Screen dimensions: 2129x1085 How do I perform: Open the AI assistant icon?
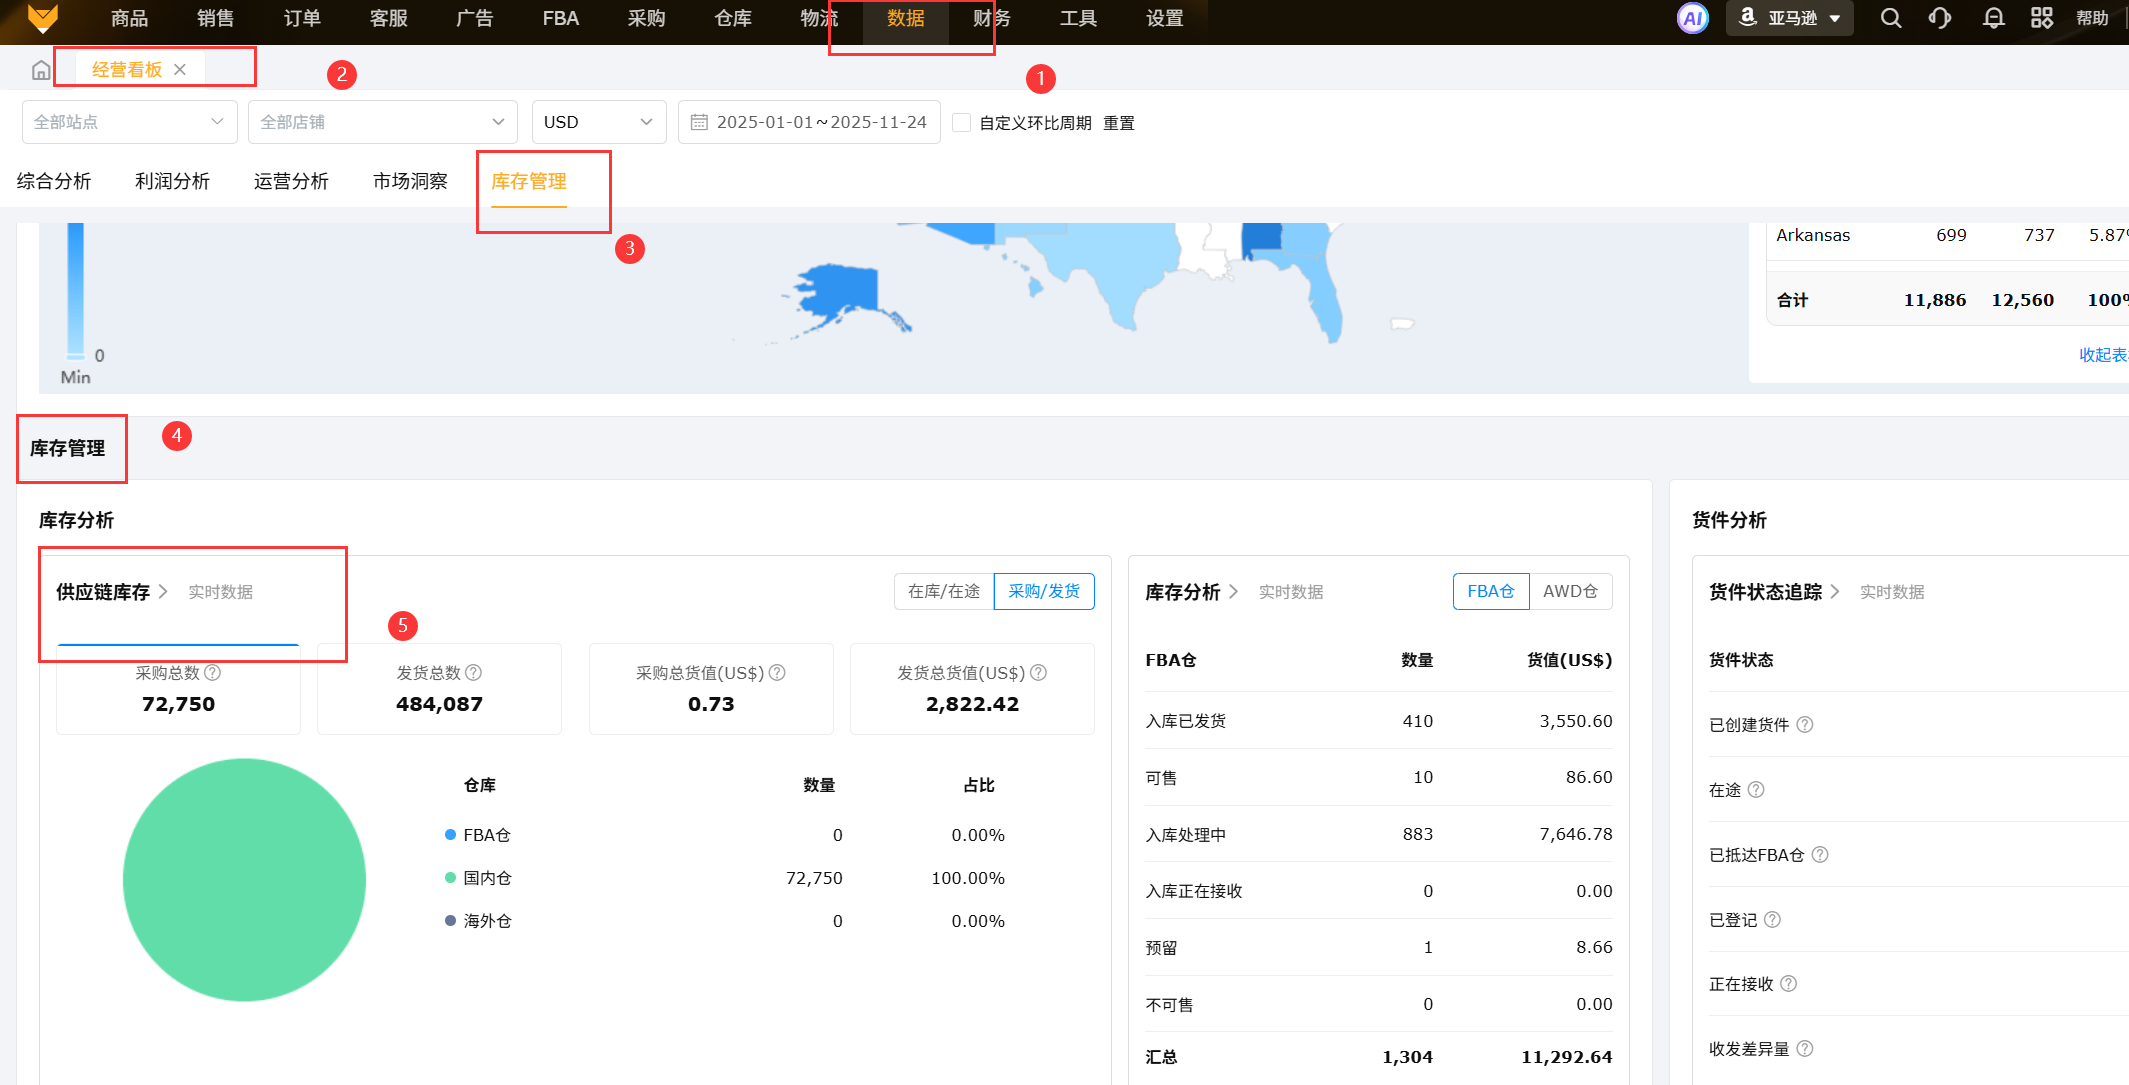[1692, 18]
